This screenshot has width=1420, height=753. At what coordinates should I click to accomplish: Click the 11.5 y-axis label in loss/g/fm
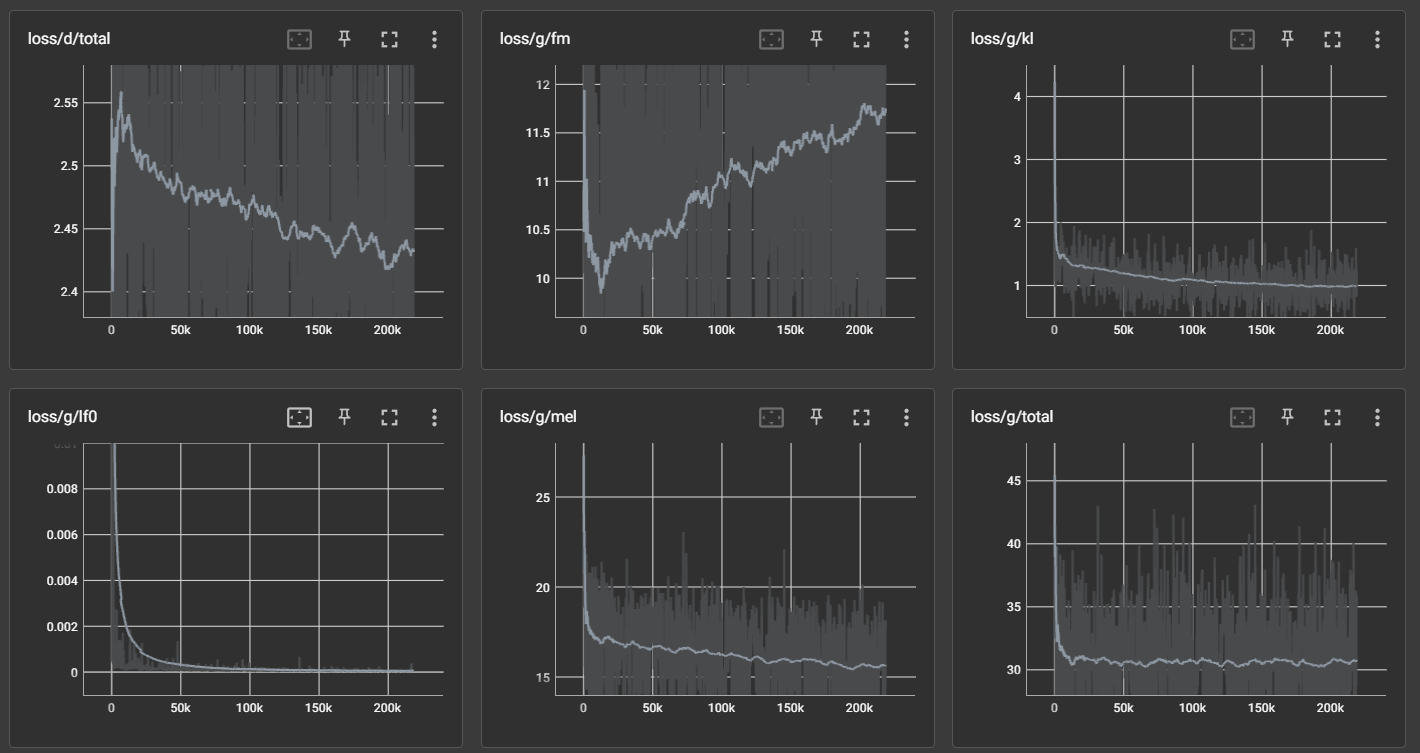tap(537, 133)
